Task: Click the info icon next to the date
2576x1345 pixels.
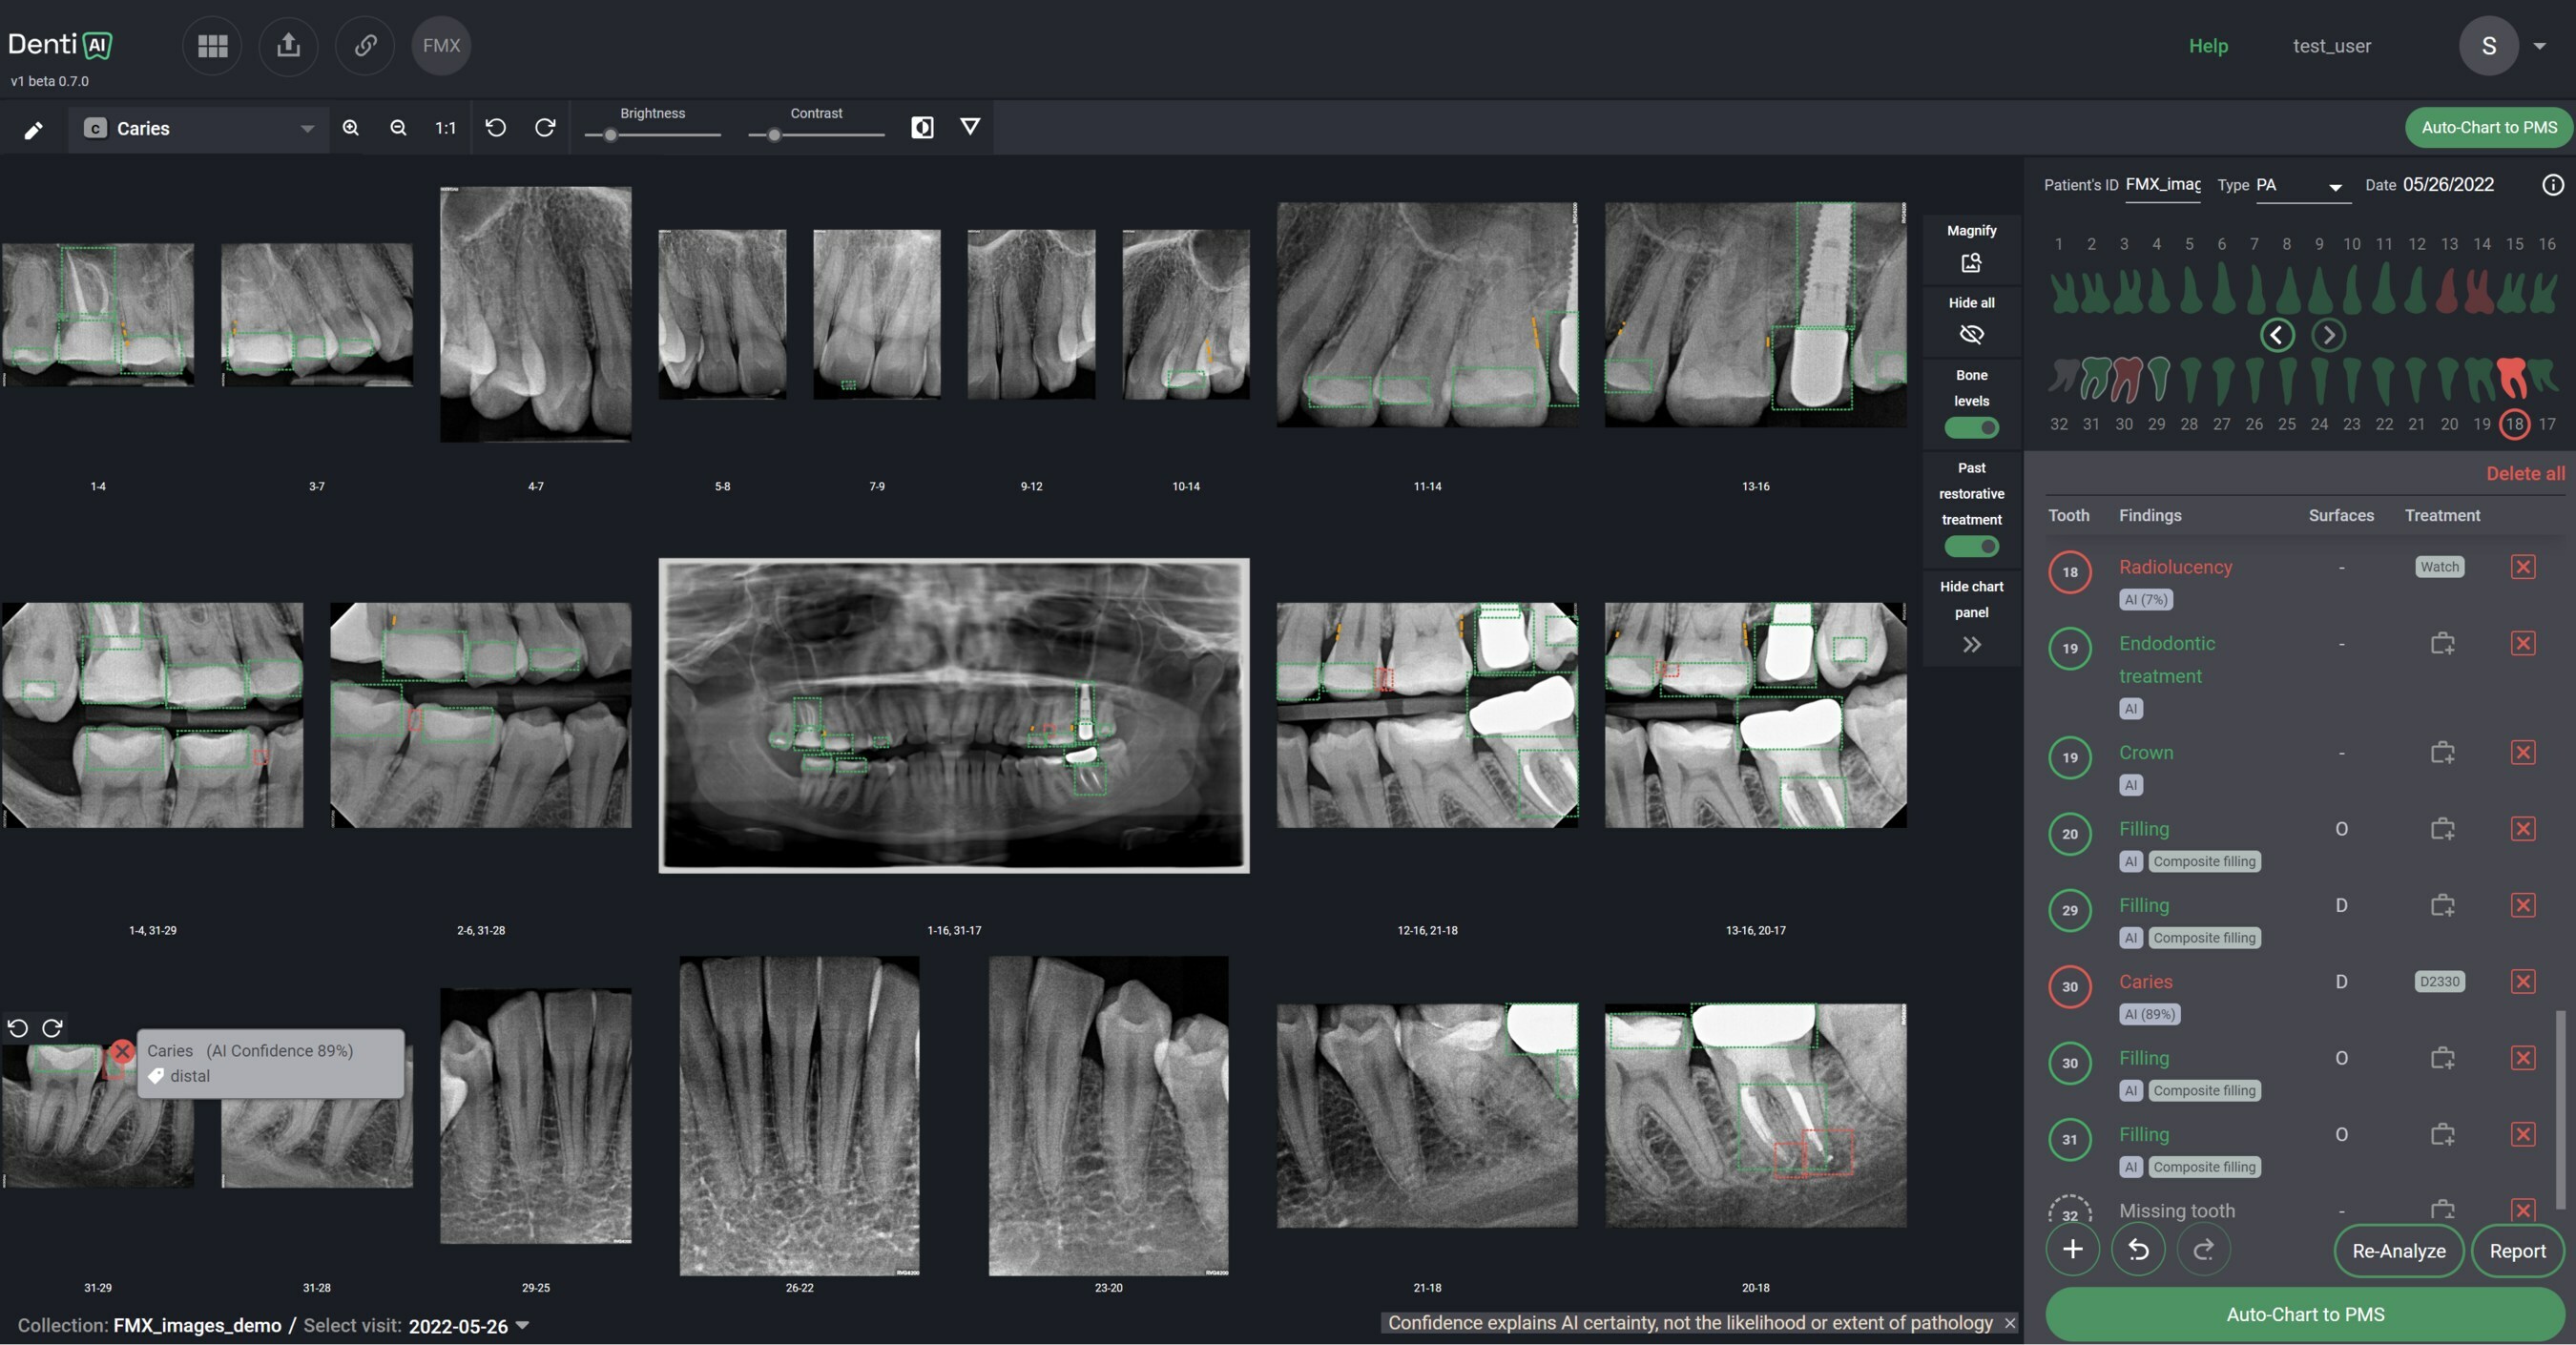Action: pyautogui.click(x=2554, y=184)
